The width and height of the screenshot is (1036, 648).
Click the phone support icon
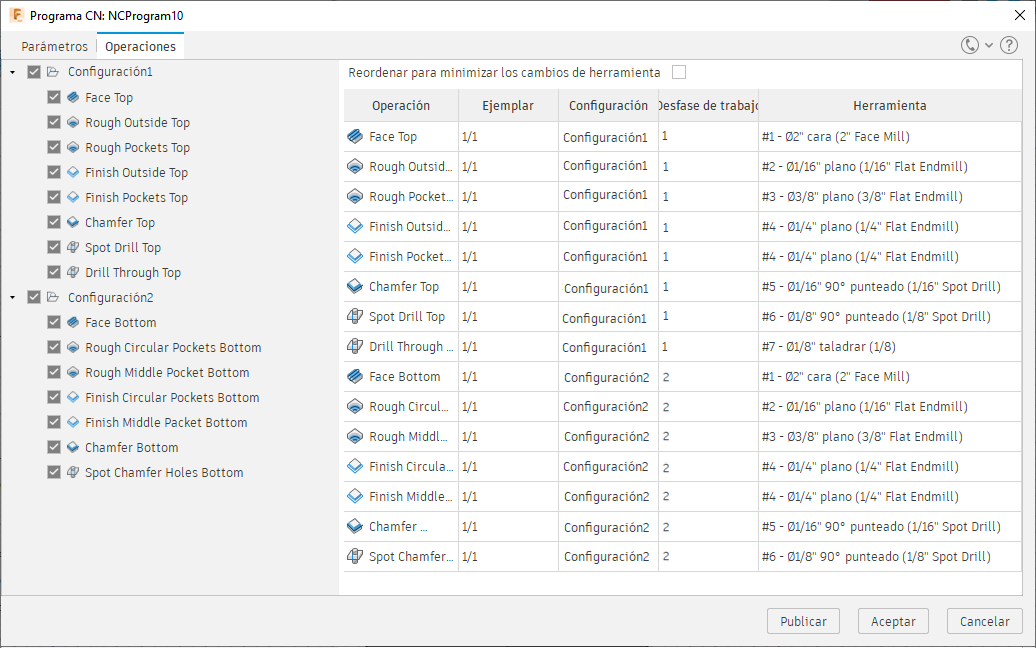pos(969,45)
